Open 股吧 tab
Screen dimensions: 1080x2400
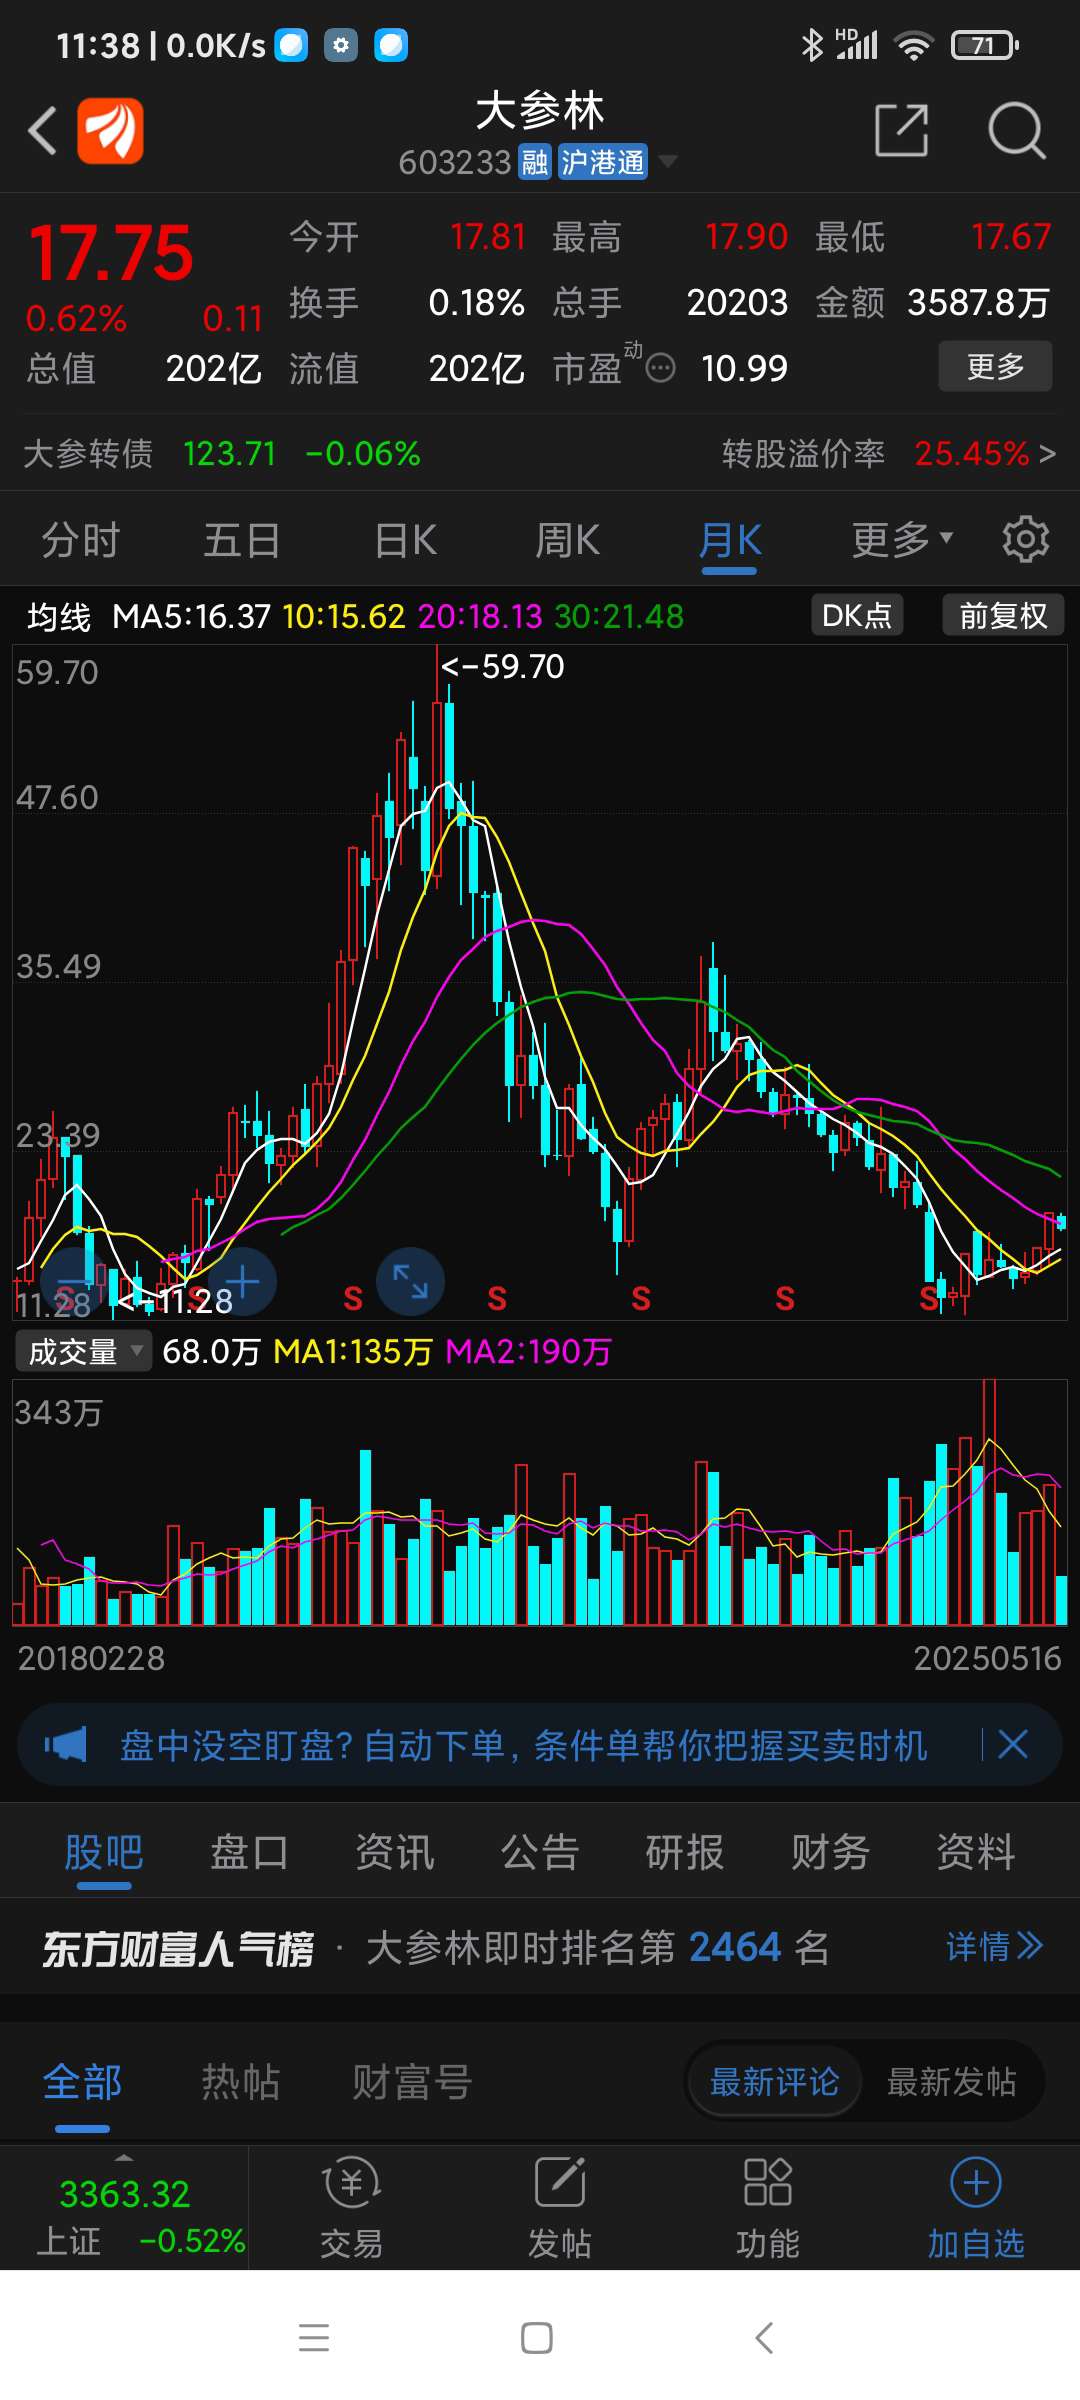[x=104, y=1852]
